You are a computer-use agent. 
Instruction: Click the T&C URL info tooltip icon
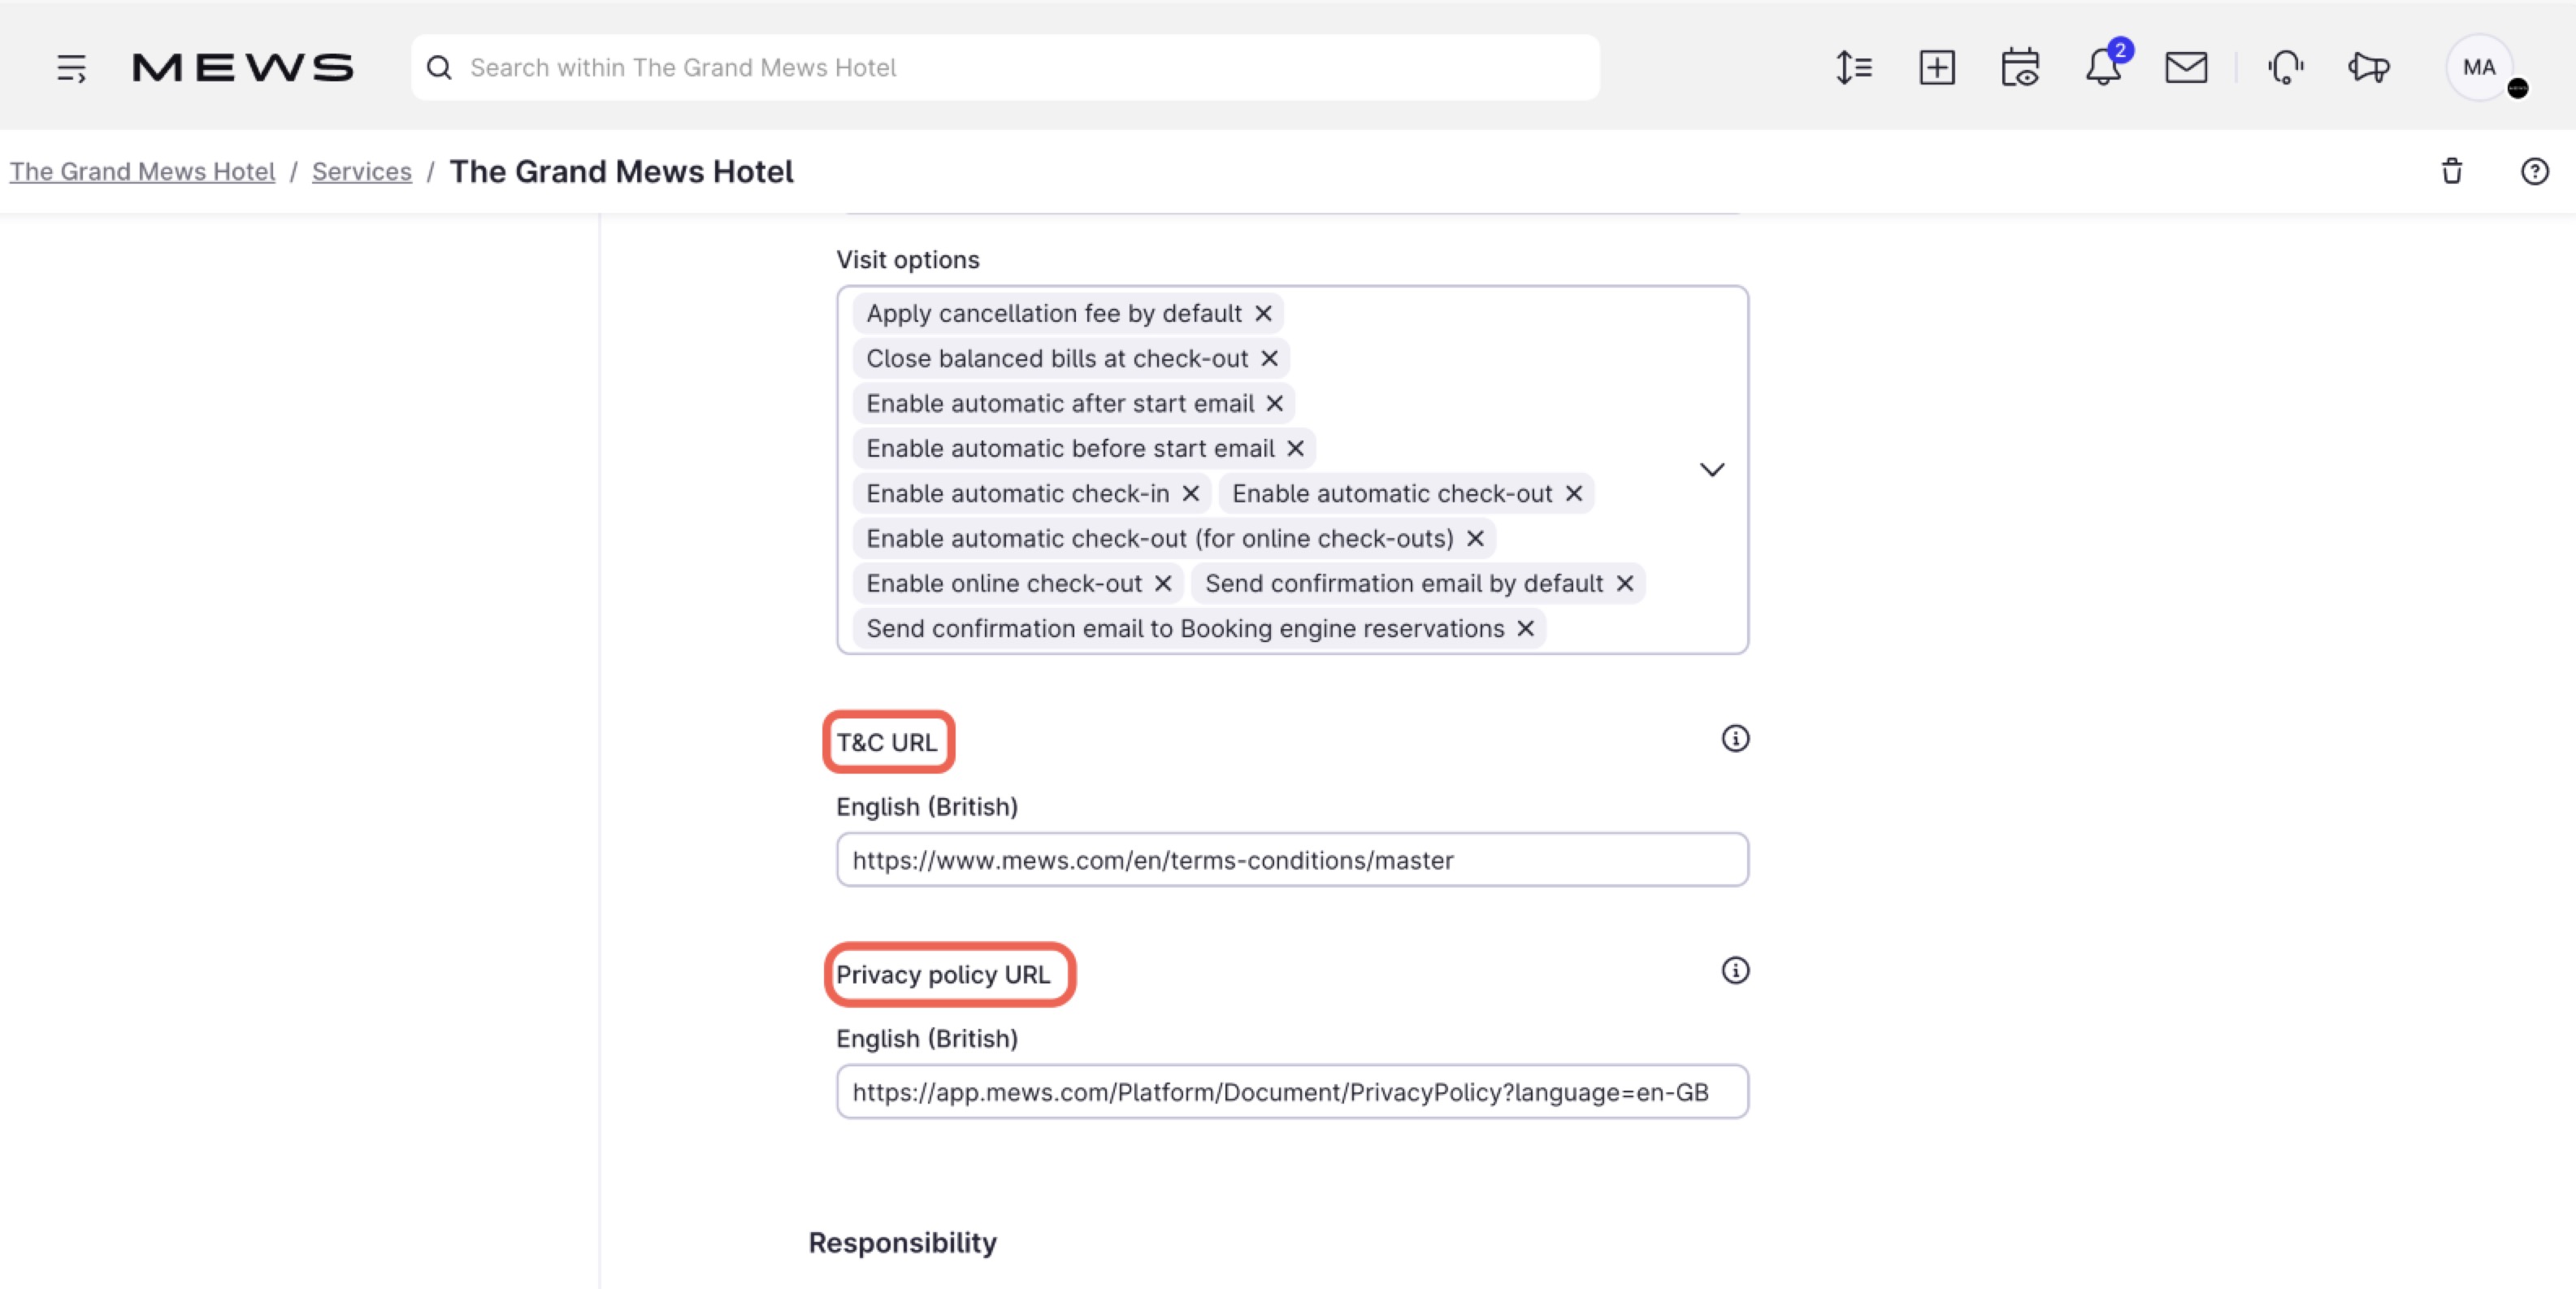[1736, 739]
